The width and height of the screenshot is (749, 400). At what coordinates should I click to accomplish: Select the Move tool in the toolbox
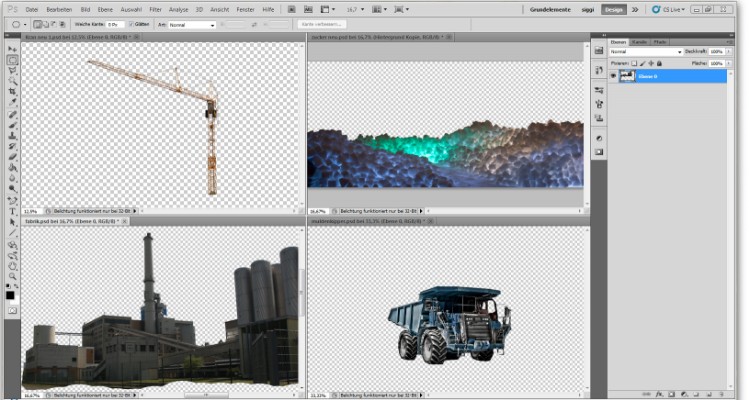click(x=12, y=49)
